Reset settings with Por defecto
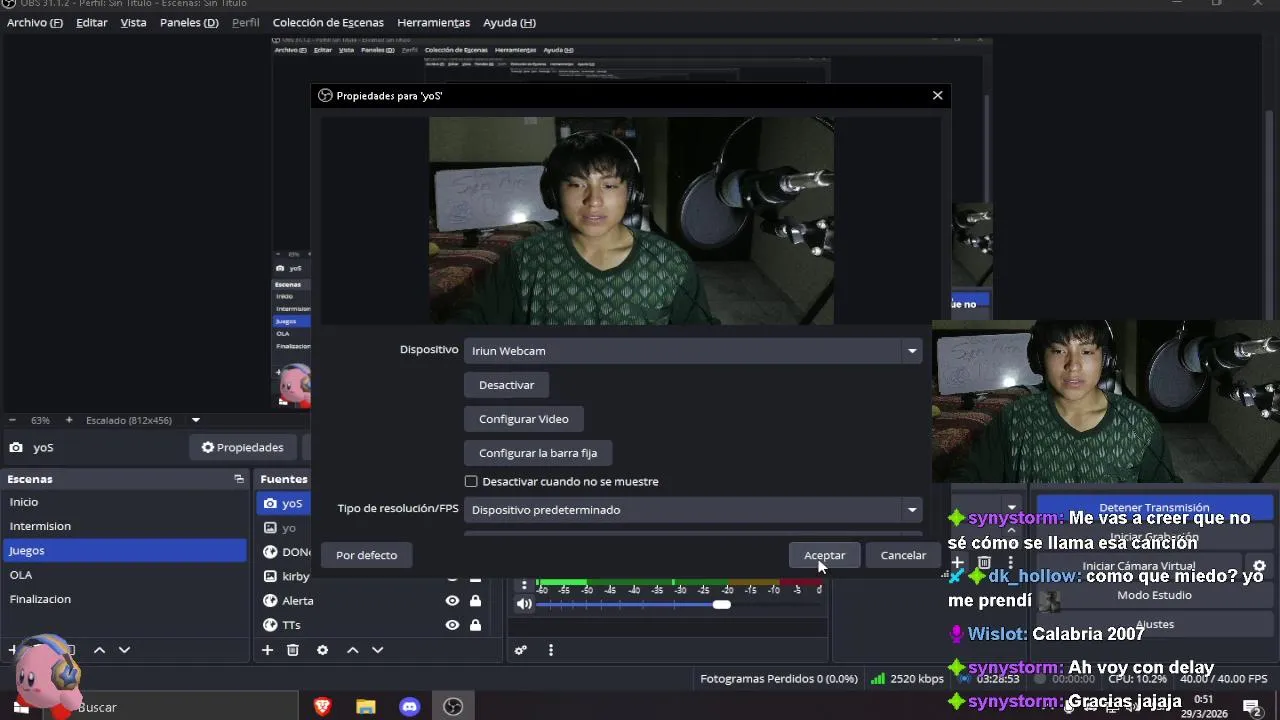The height and width of the screenshot is (720, 1280). (x=366, y=555)
